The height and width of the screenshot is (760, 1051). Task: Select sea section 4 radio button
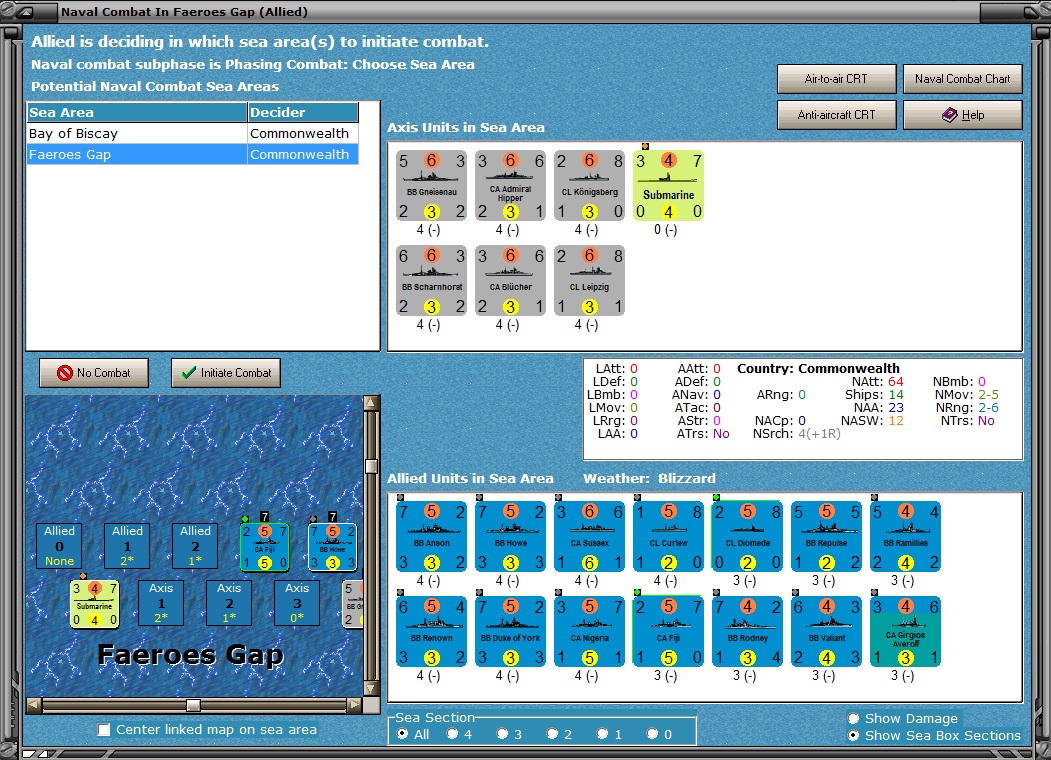click(452, 734)
